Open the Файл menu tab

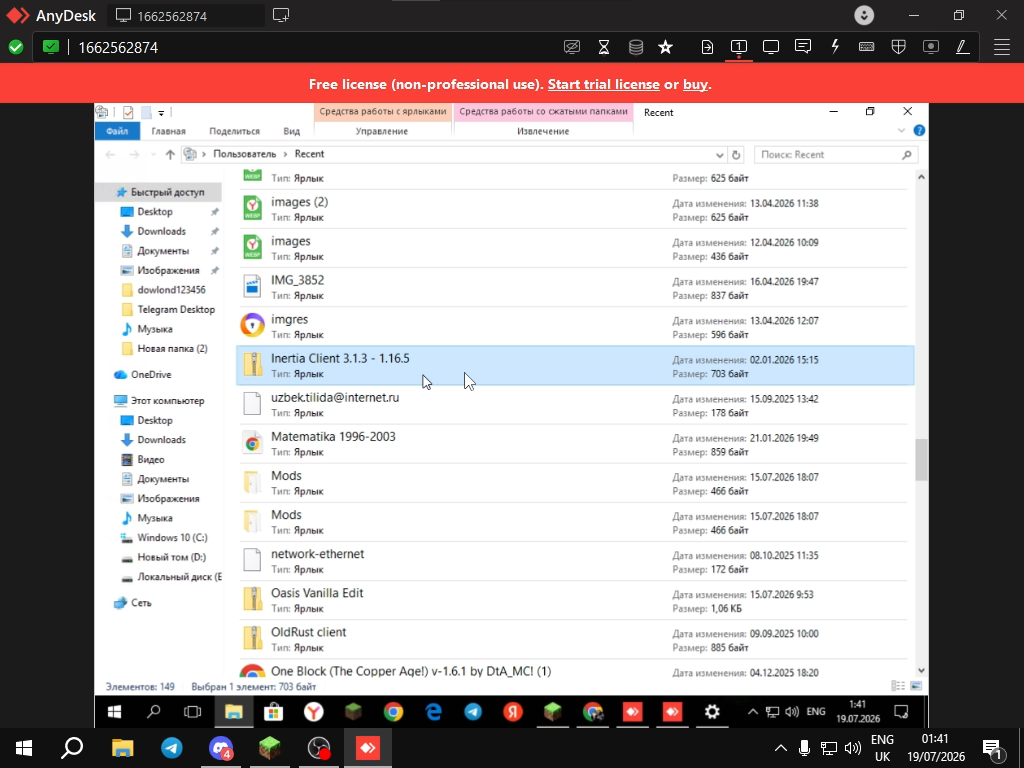[117, 131]
